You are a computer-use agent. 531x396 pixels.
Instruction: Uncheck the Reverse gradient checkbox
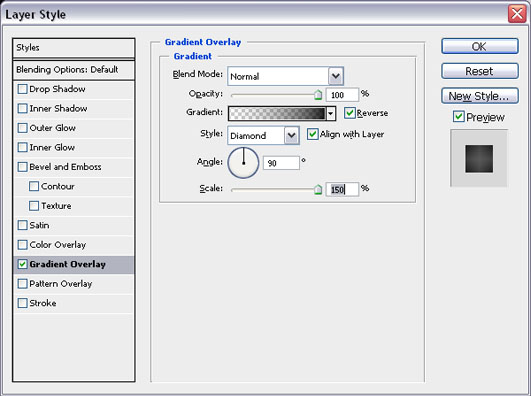point(349,113)
